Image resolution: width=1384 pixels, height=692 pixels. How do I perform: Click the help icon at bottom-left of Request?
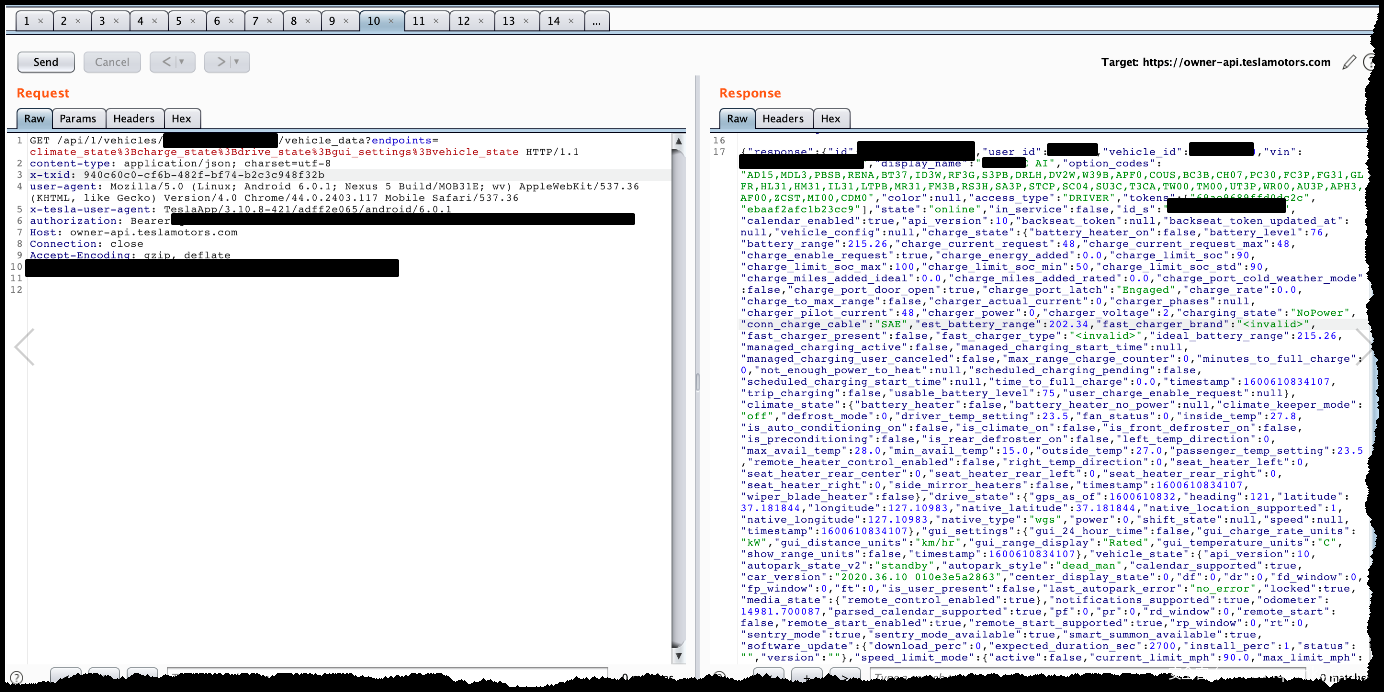click(18, 679)
